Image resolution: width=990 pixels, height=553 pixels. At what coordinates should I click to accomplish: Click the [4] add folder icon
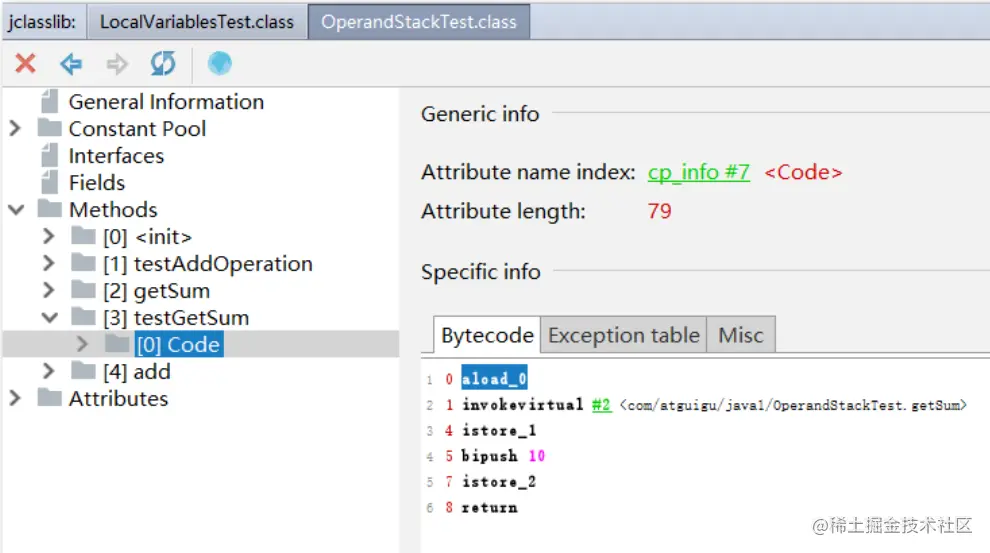(83, 371)
